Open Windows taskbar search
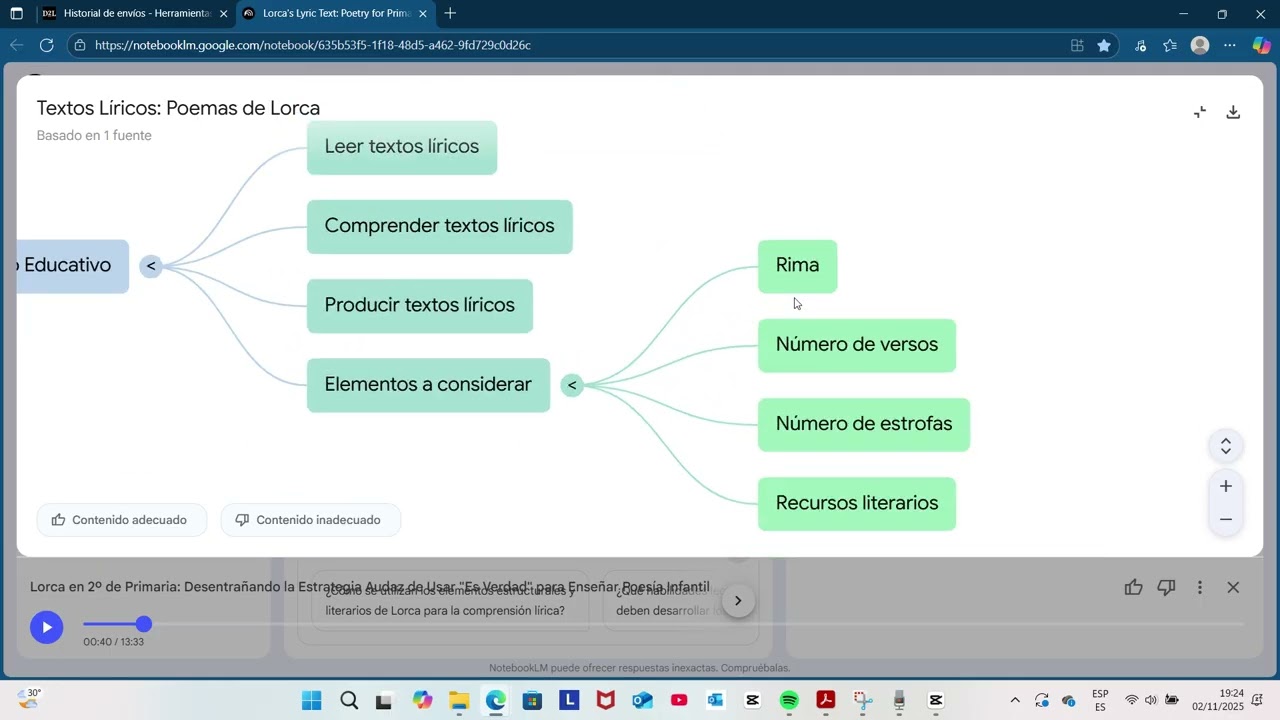 (349, 700)
